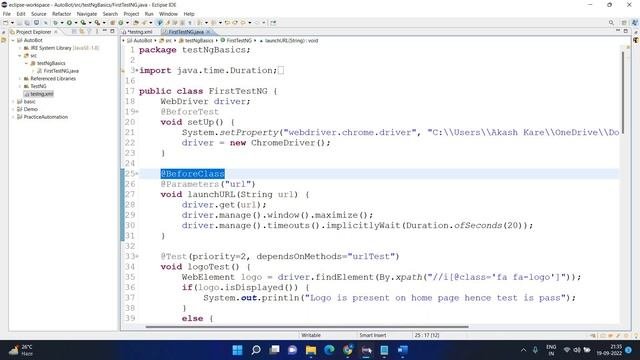Expand the Referenced Libraries node

(20, 79)
